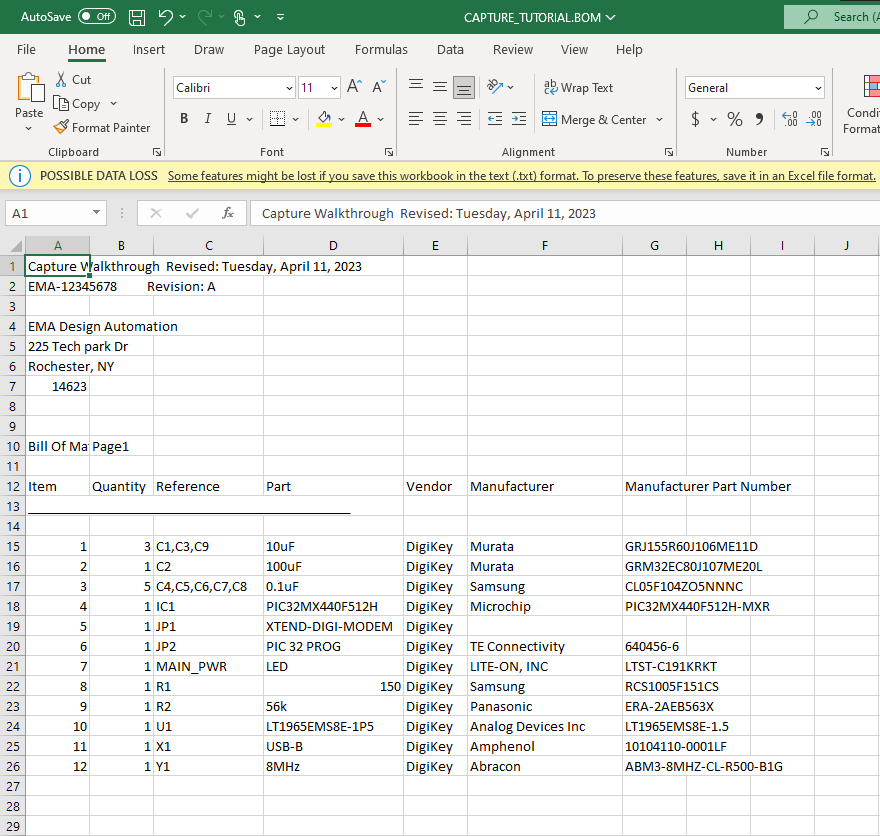Click the Decrease Decimal icon

[814, 119]
